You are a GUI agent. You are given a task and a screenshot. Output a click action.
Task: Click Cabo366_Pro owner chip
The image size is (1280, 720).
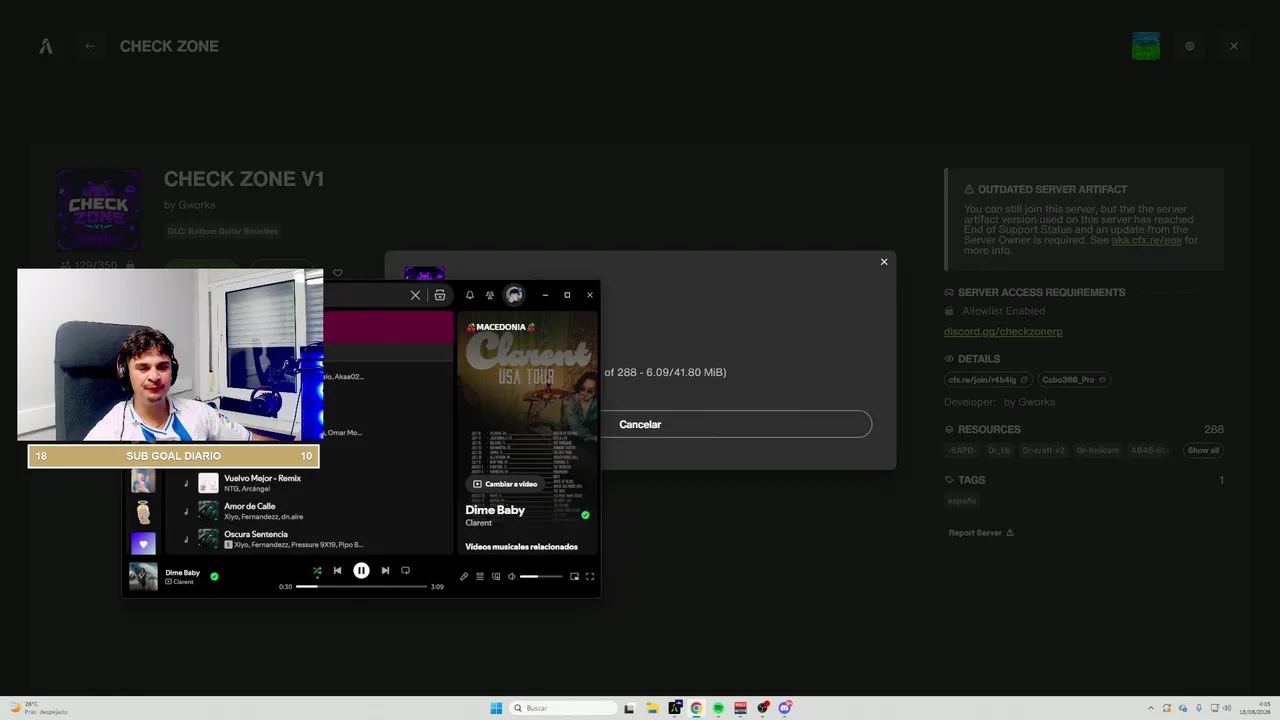pyautogui.click(x=1074, y=380)
